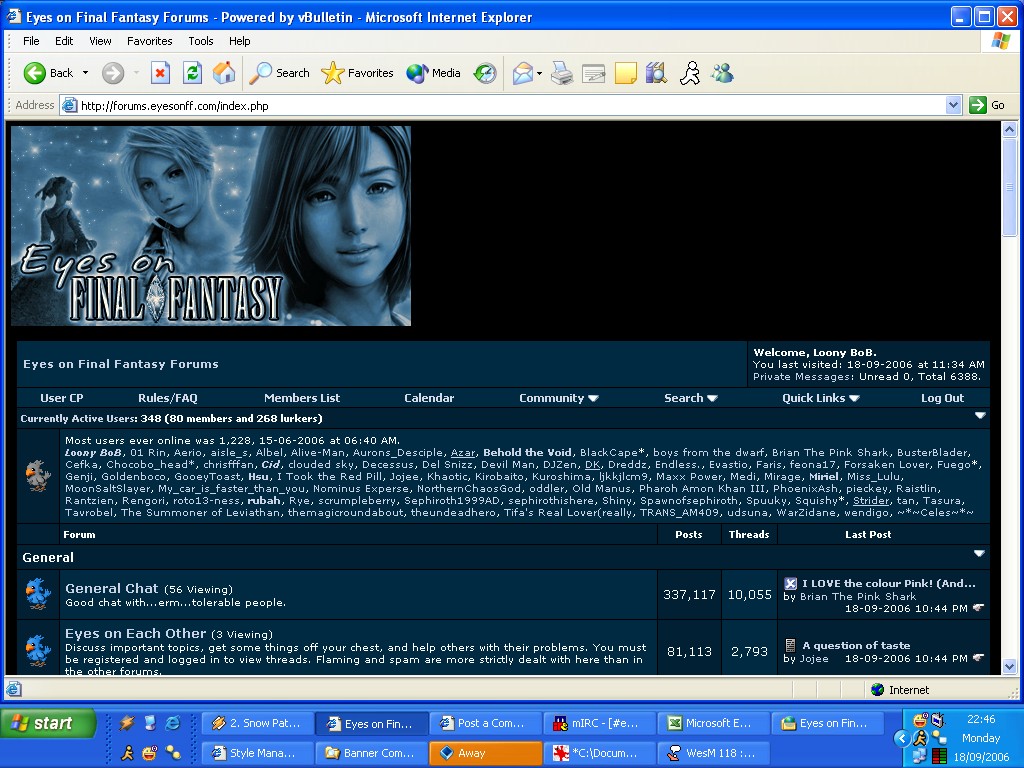
Task: Expand hidden system tray icons arrow
Action: tap(902, 738)
